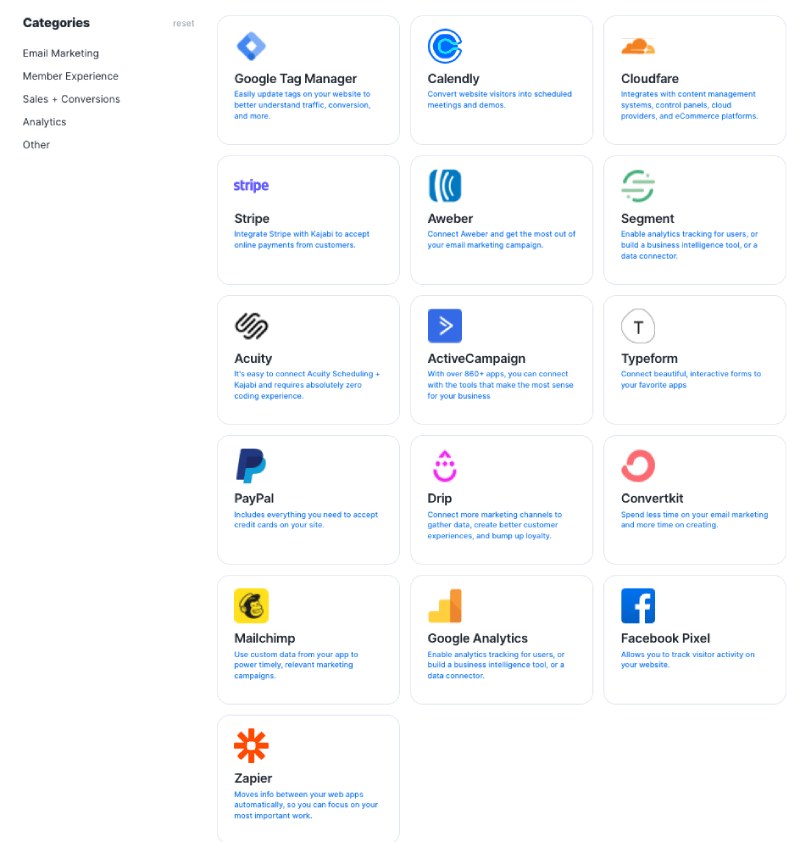Click the Typeform circled T icon
This screenshot has width=800, height=842.
pyautogui.click(x=638, y=326)
